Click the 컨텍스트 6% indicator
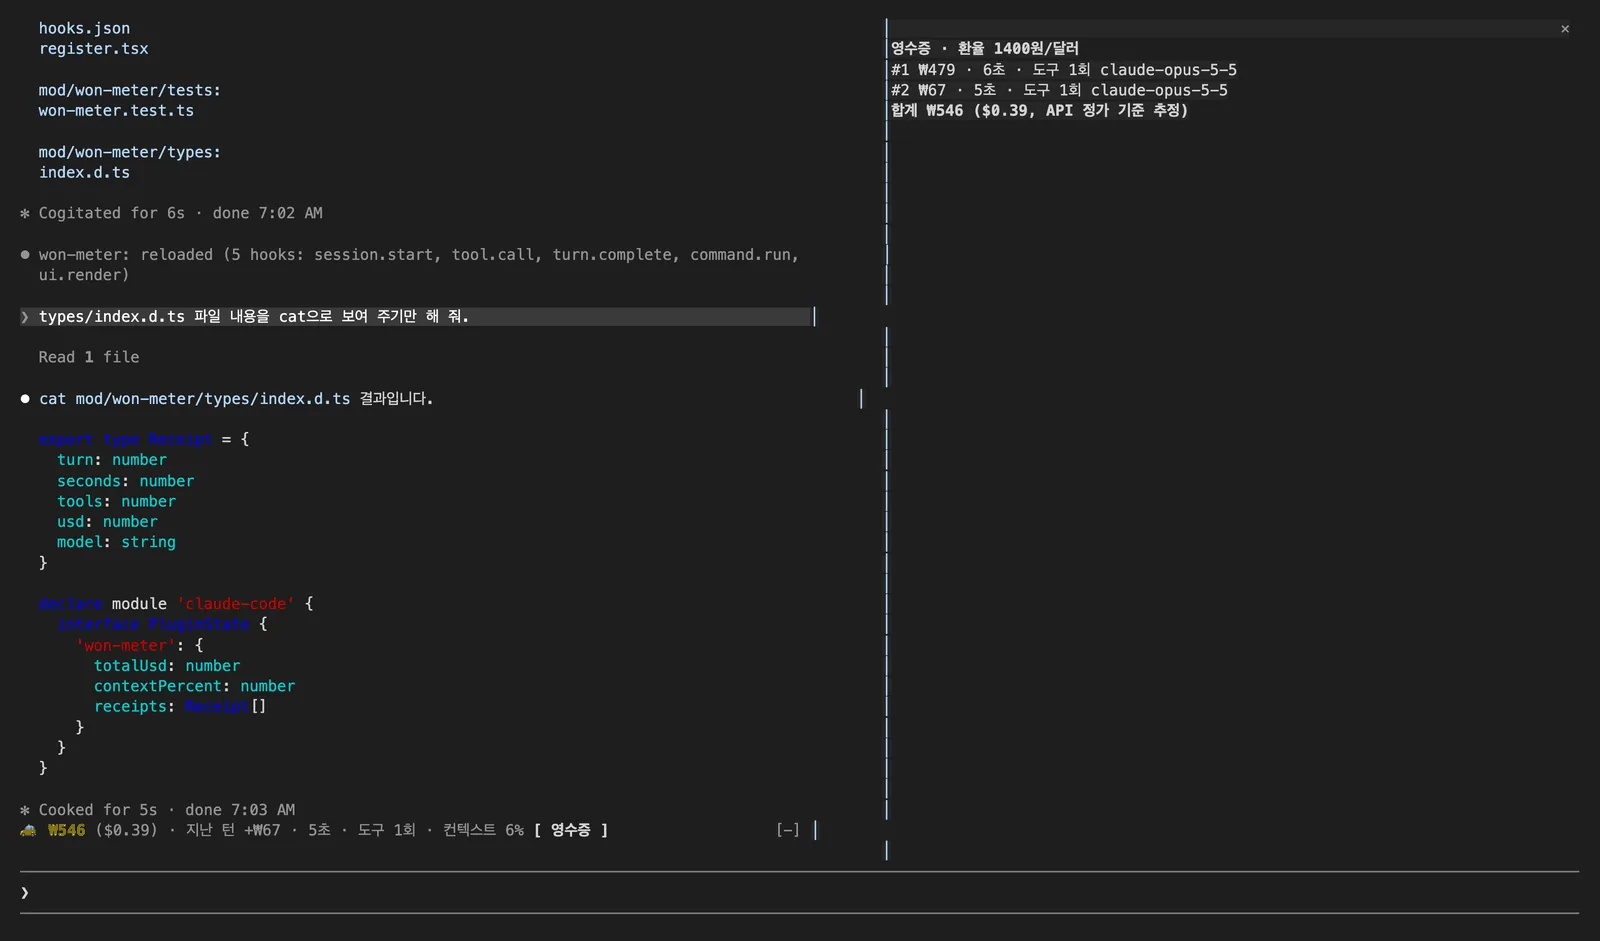This screenshot has height=941, width=1600. pyautogui.click(x=483, y=830)
